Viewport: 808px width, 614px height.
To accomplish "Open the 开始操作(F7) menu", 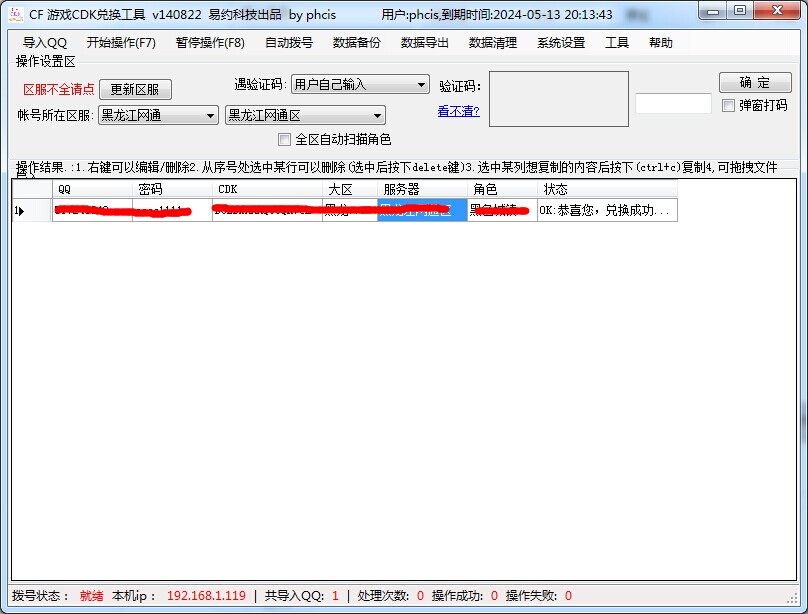I will click(121, 43).
